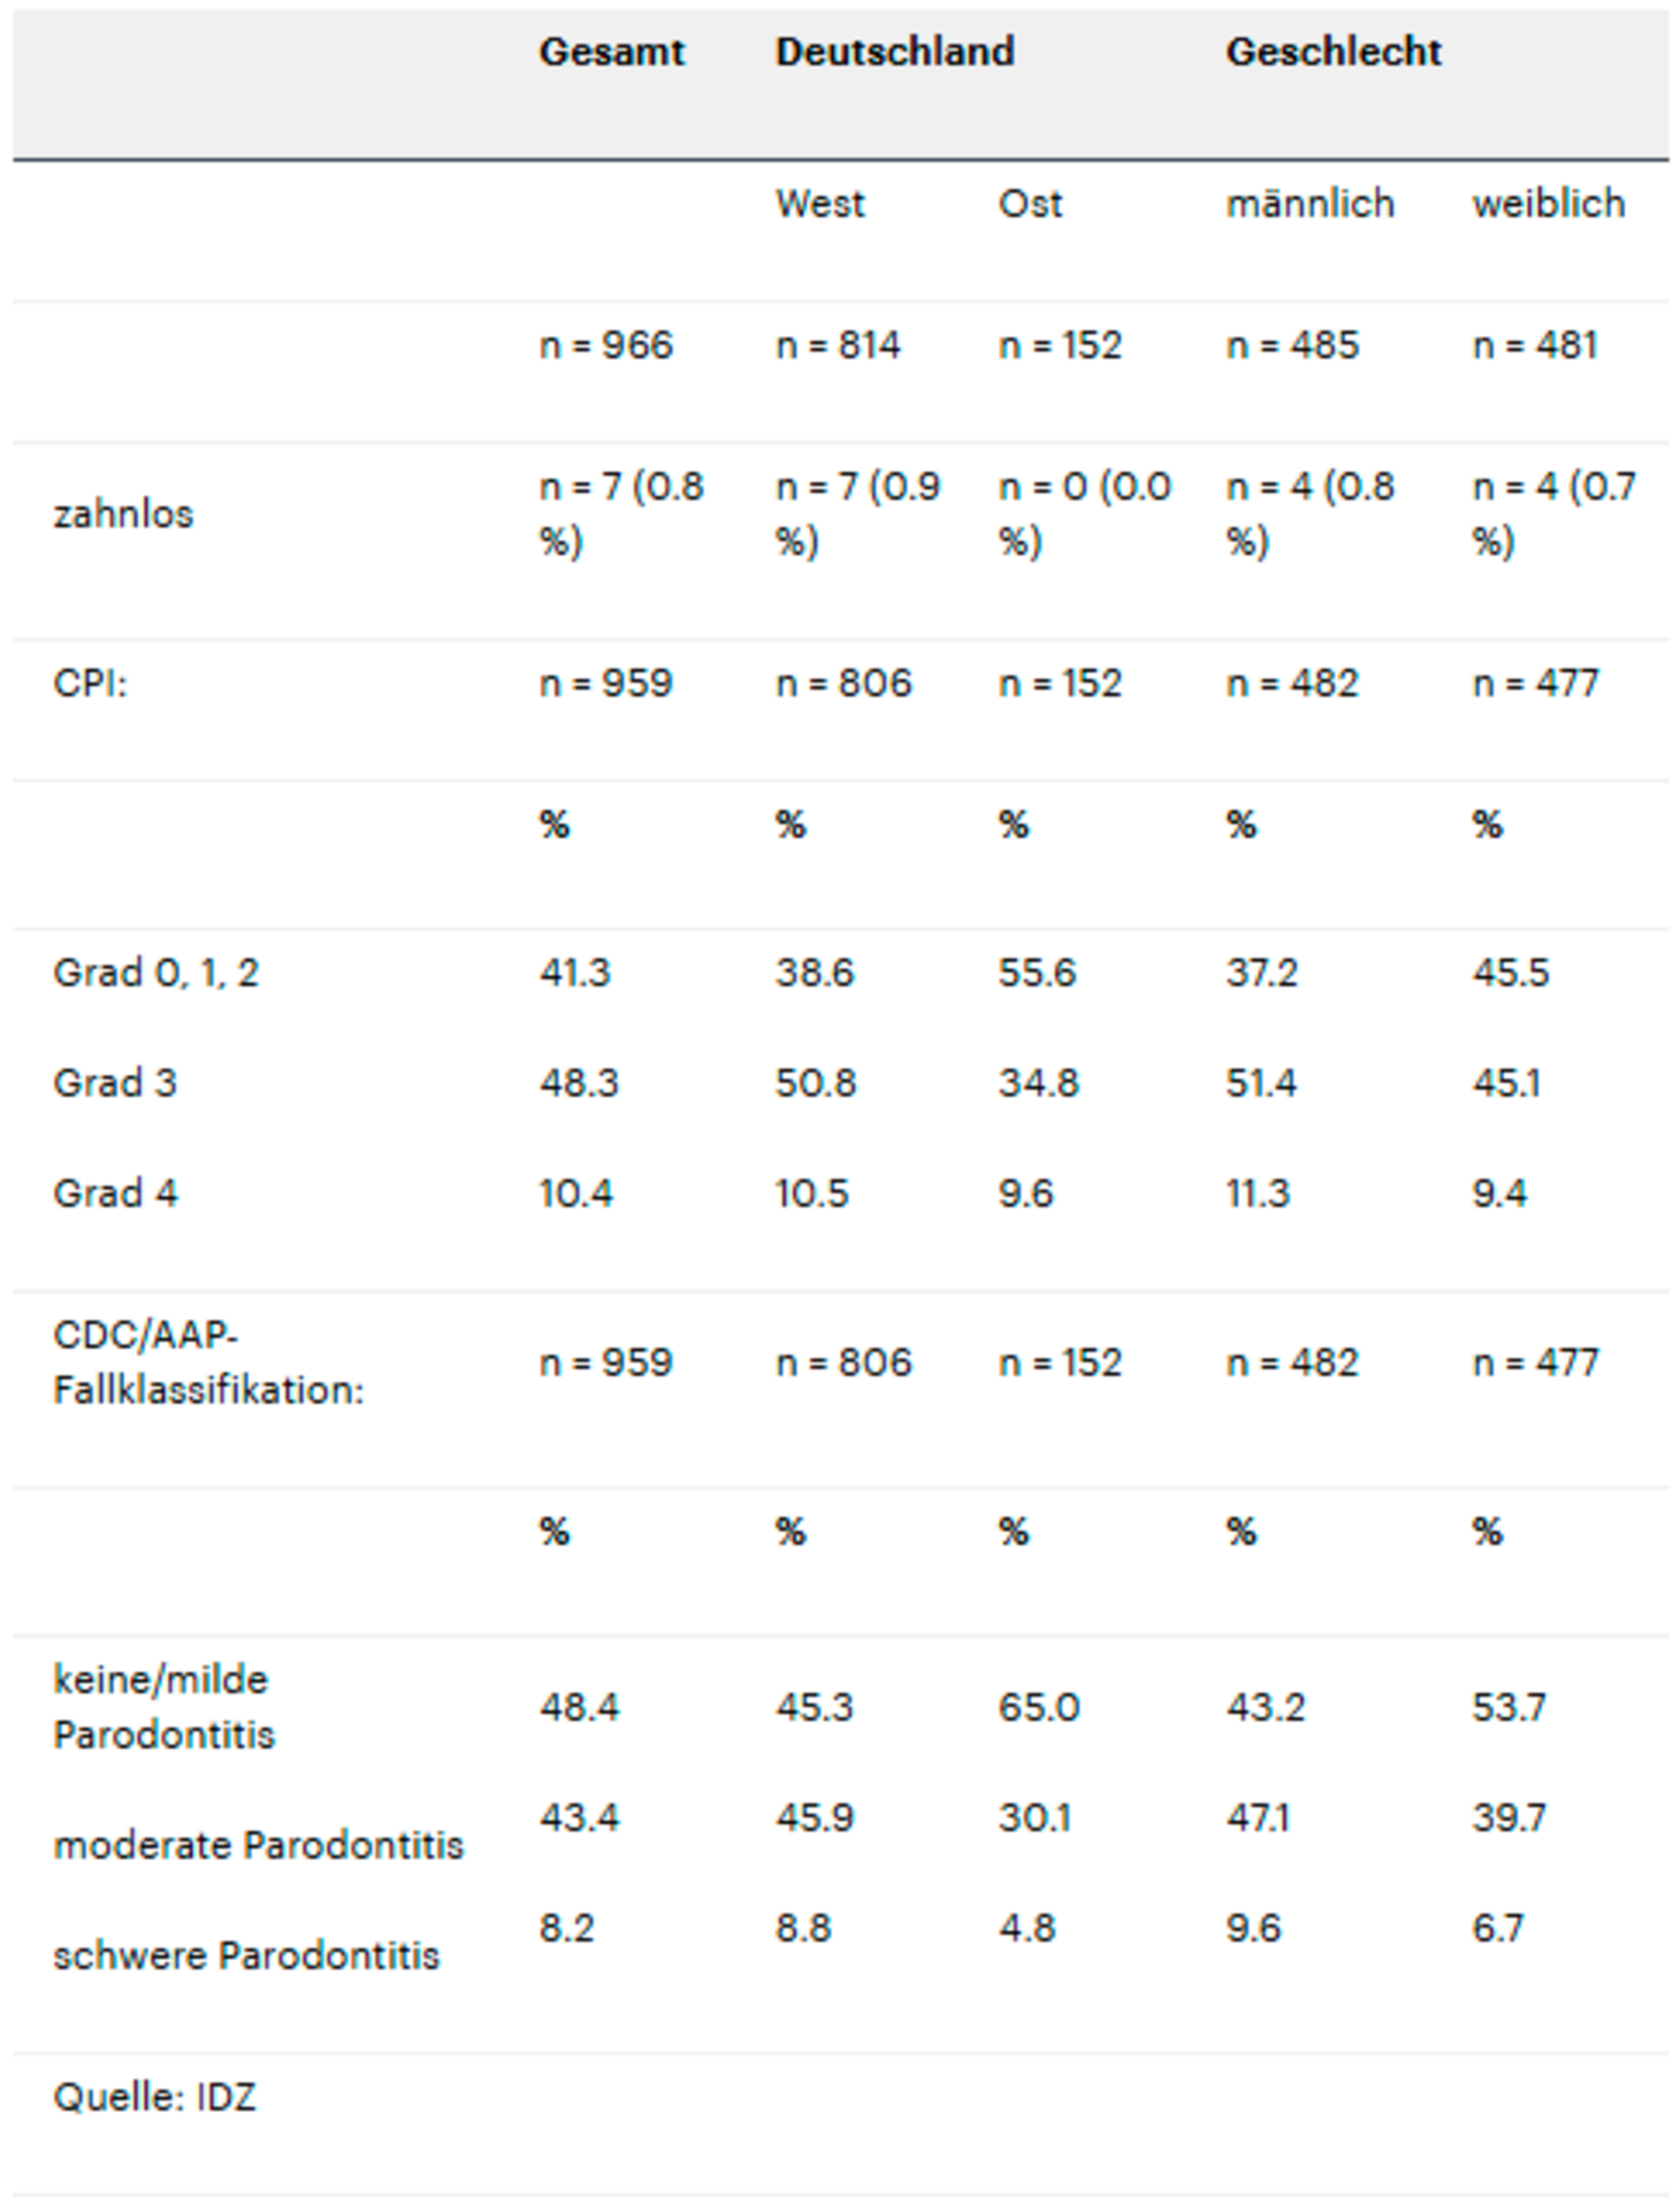Select the zahnlos row label

coord(123,514)
